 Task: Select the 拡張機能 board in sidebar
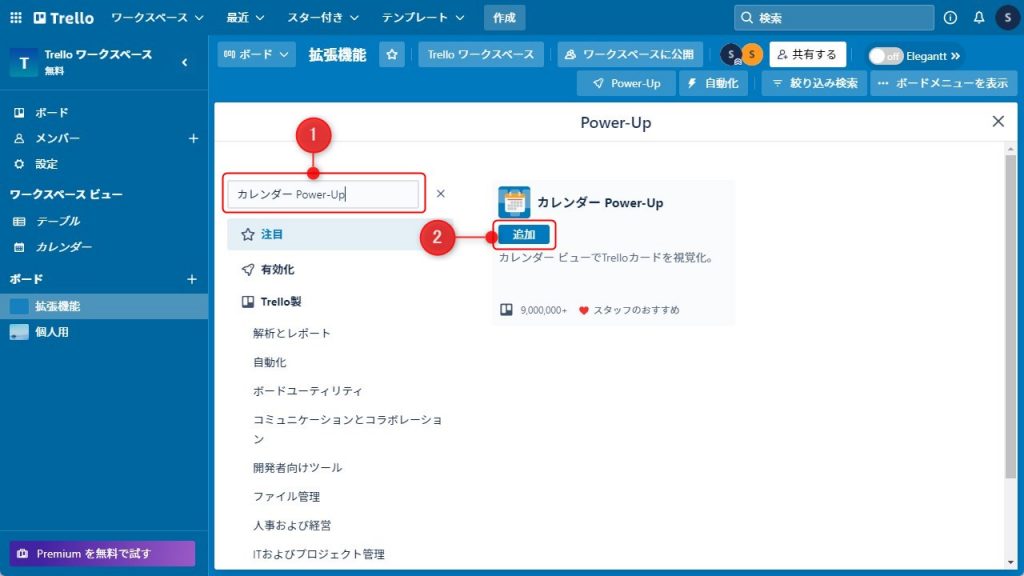tap(104, 306)
